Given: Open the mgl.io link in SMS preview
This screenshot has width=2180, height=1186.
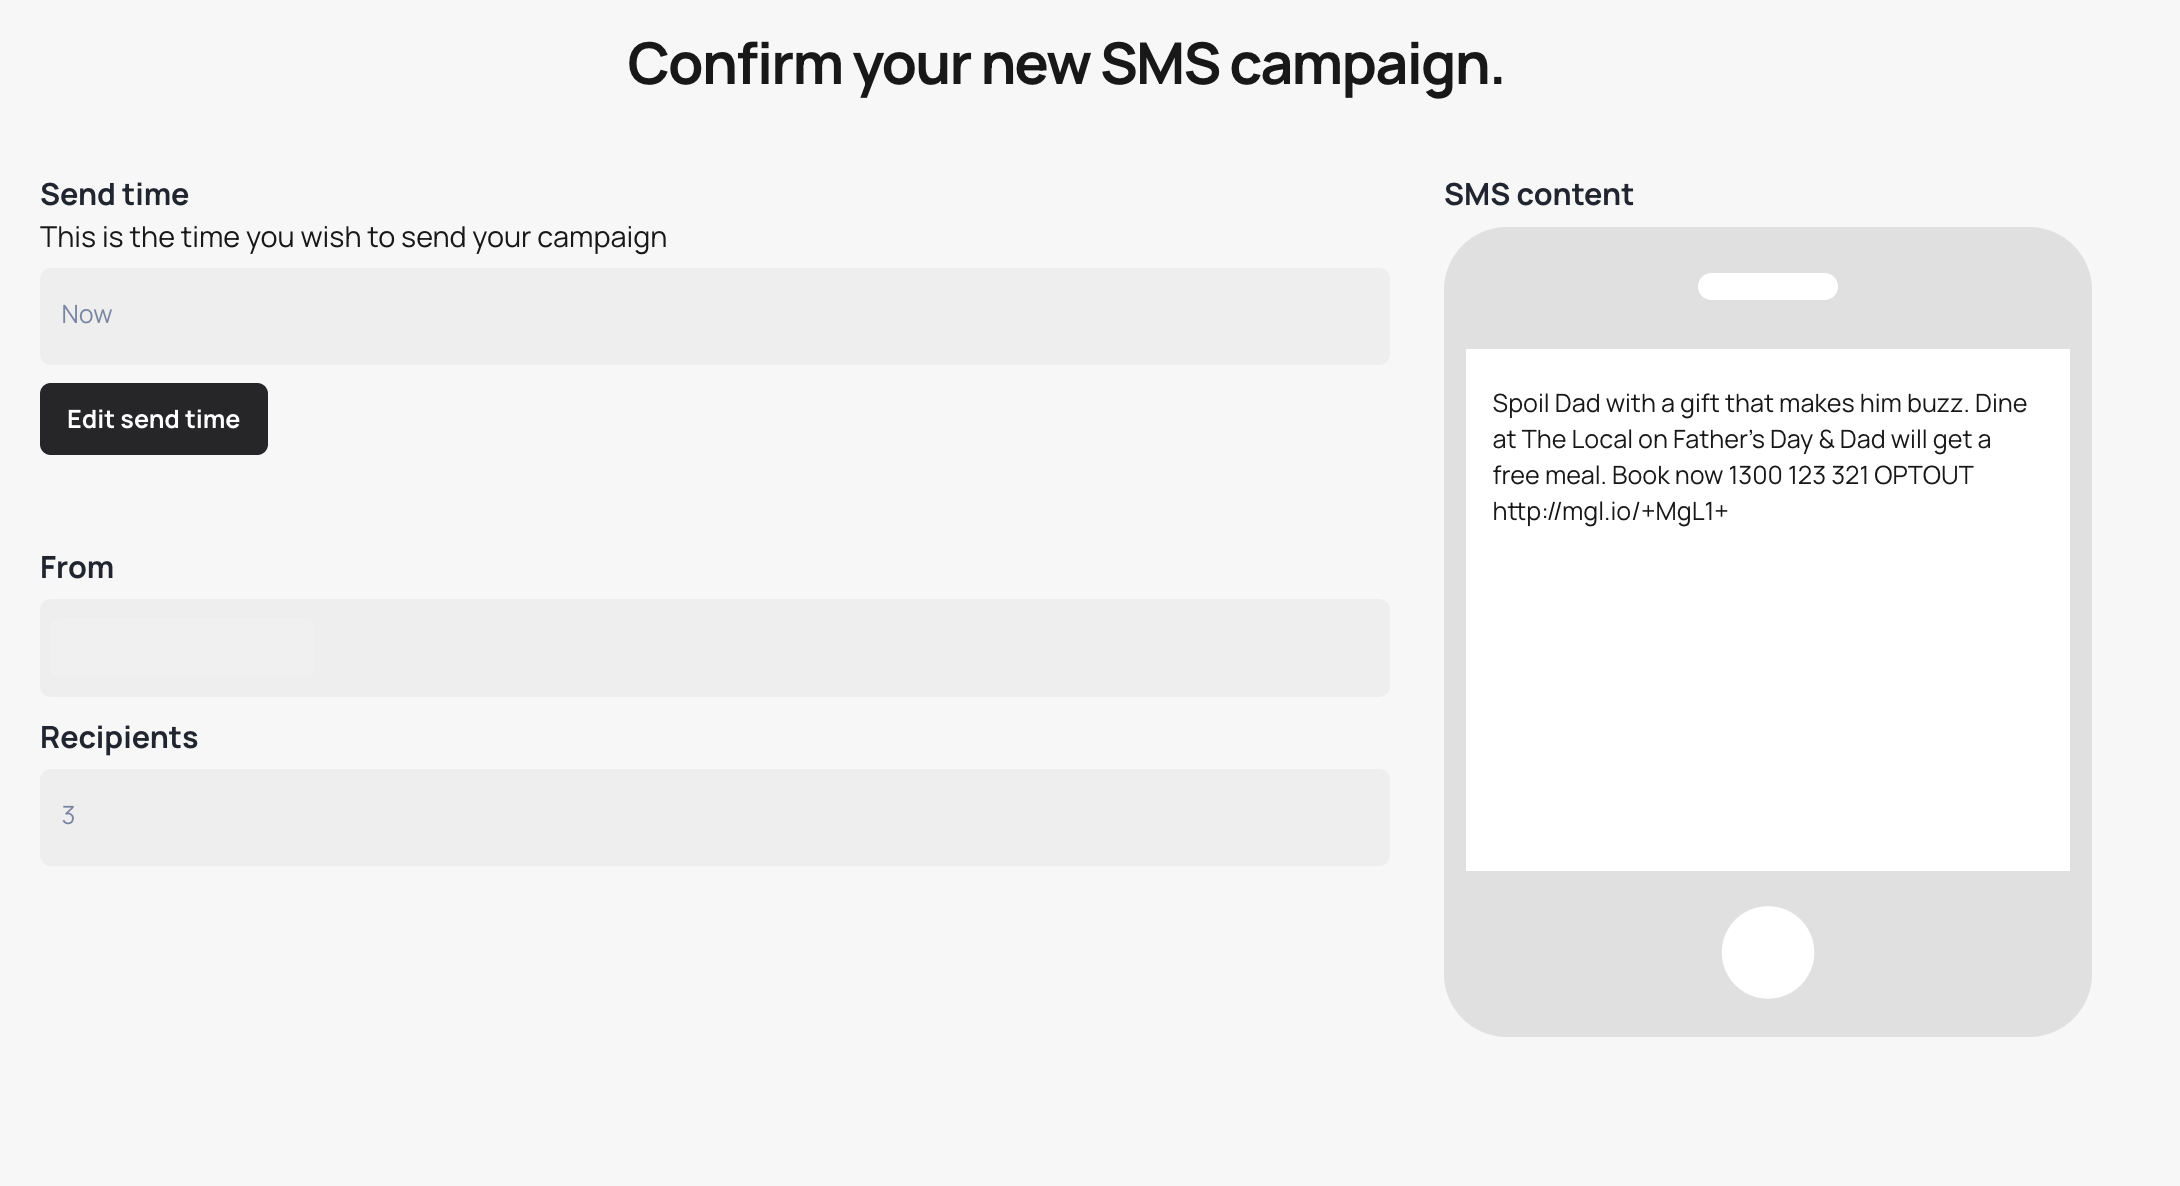Looking at the screenshot, I should click(1610, 512).
